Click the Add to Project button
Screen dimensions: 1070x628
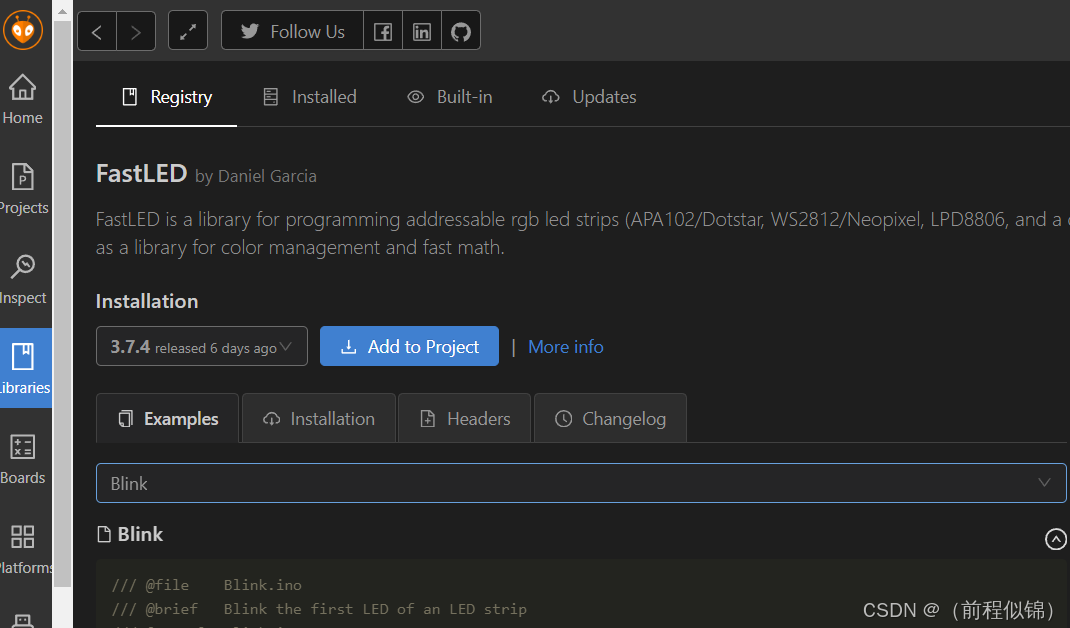pos(409,346)
